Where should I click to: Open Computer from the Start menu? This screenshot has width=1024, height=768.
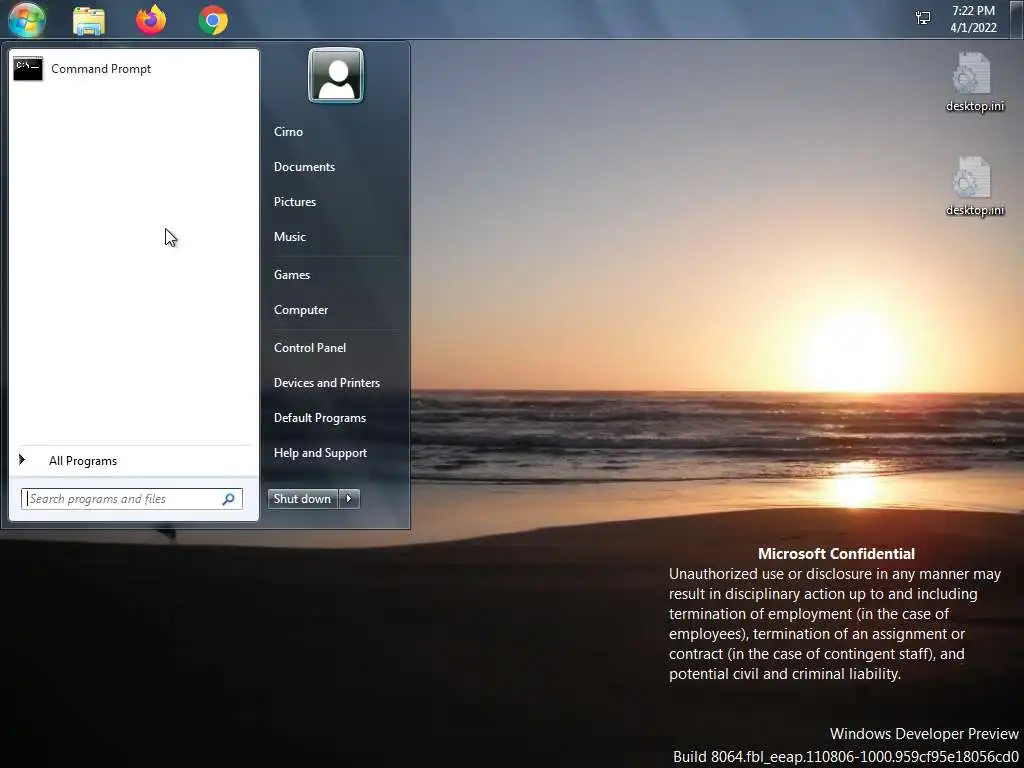pos(300,310)
